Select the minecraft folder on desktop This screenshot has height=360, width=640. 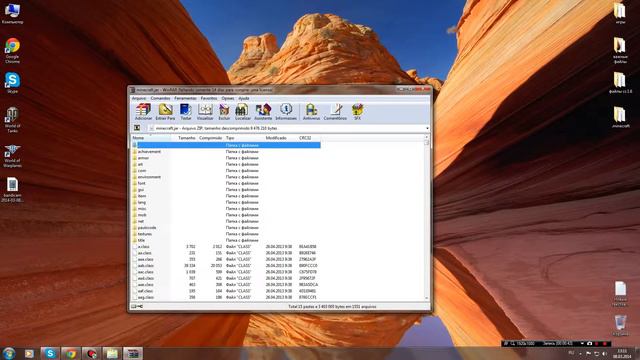(x=620, y=117)
